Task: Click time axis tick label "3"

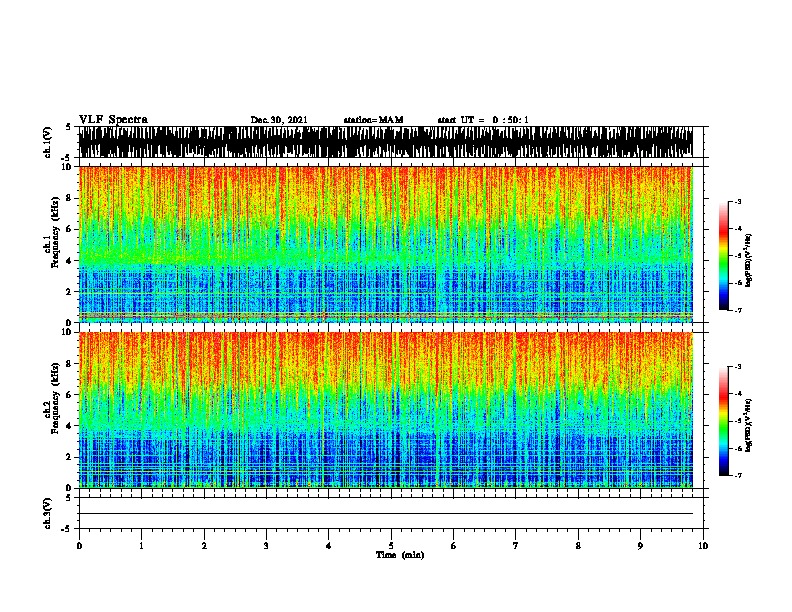Action: 266,546
